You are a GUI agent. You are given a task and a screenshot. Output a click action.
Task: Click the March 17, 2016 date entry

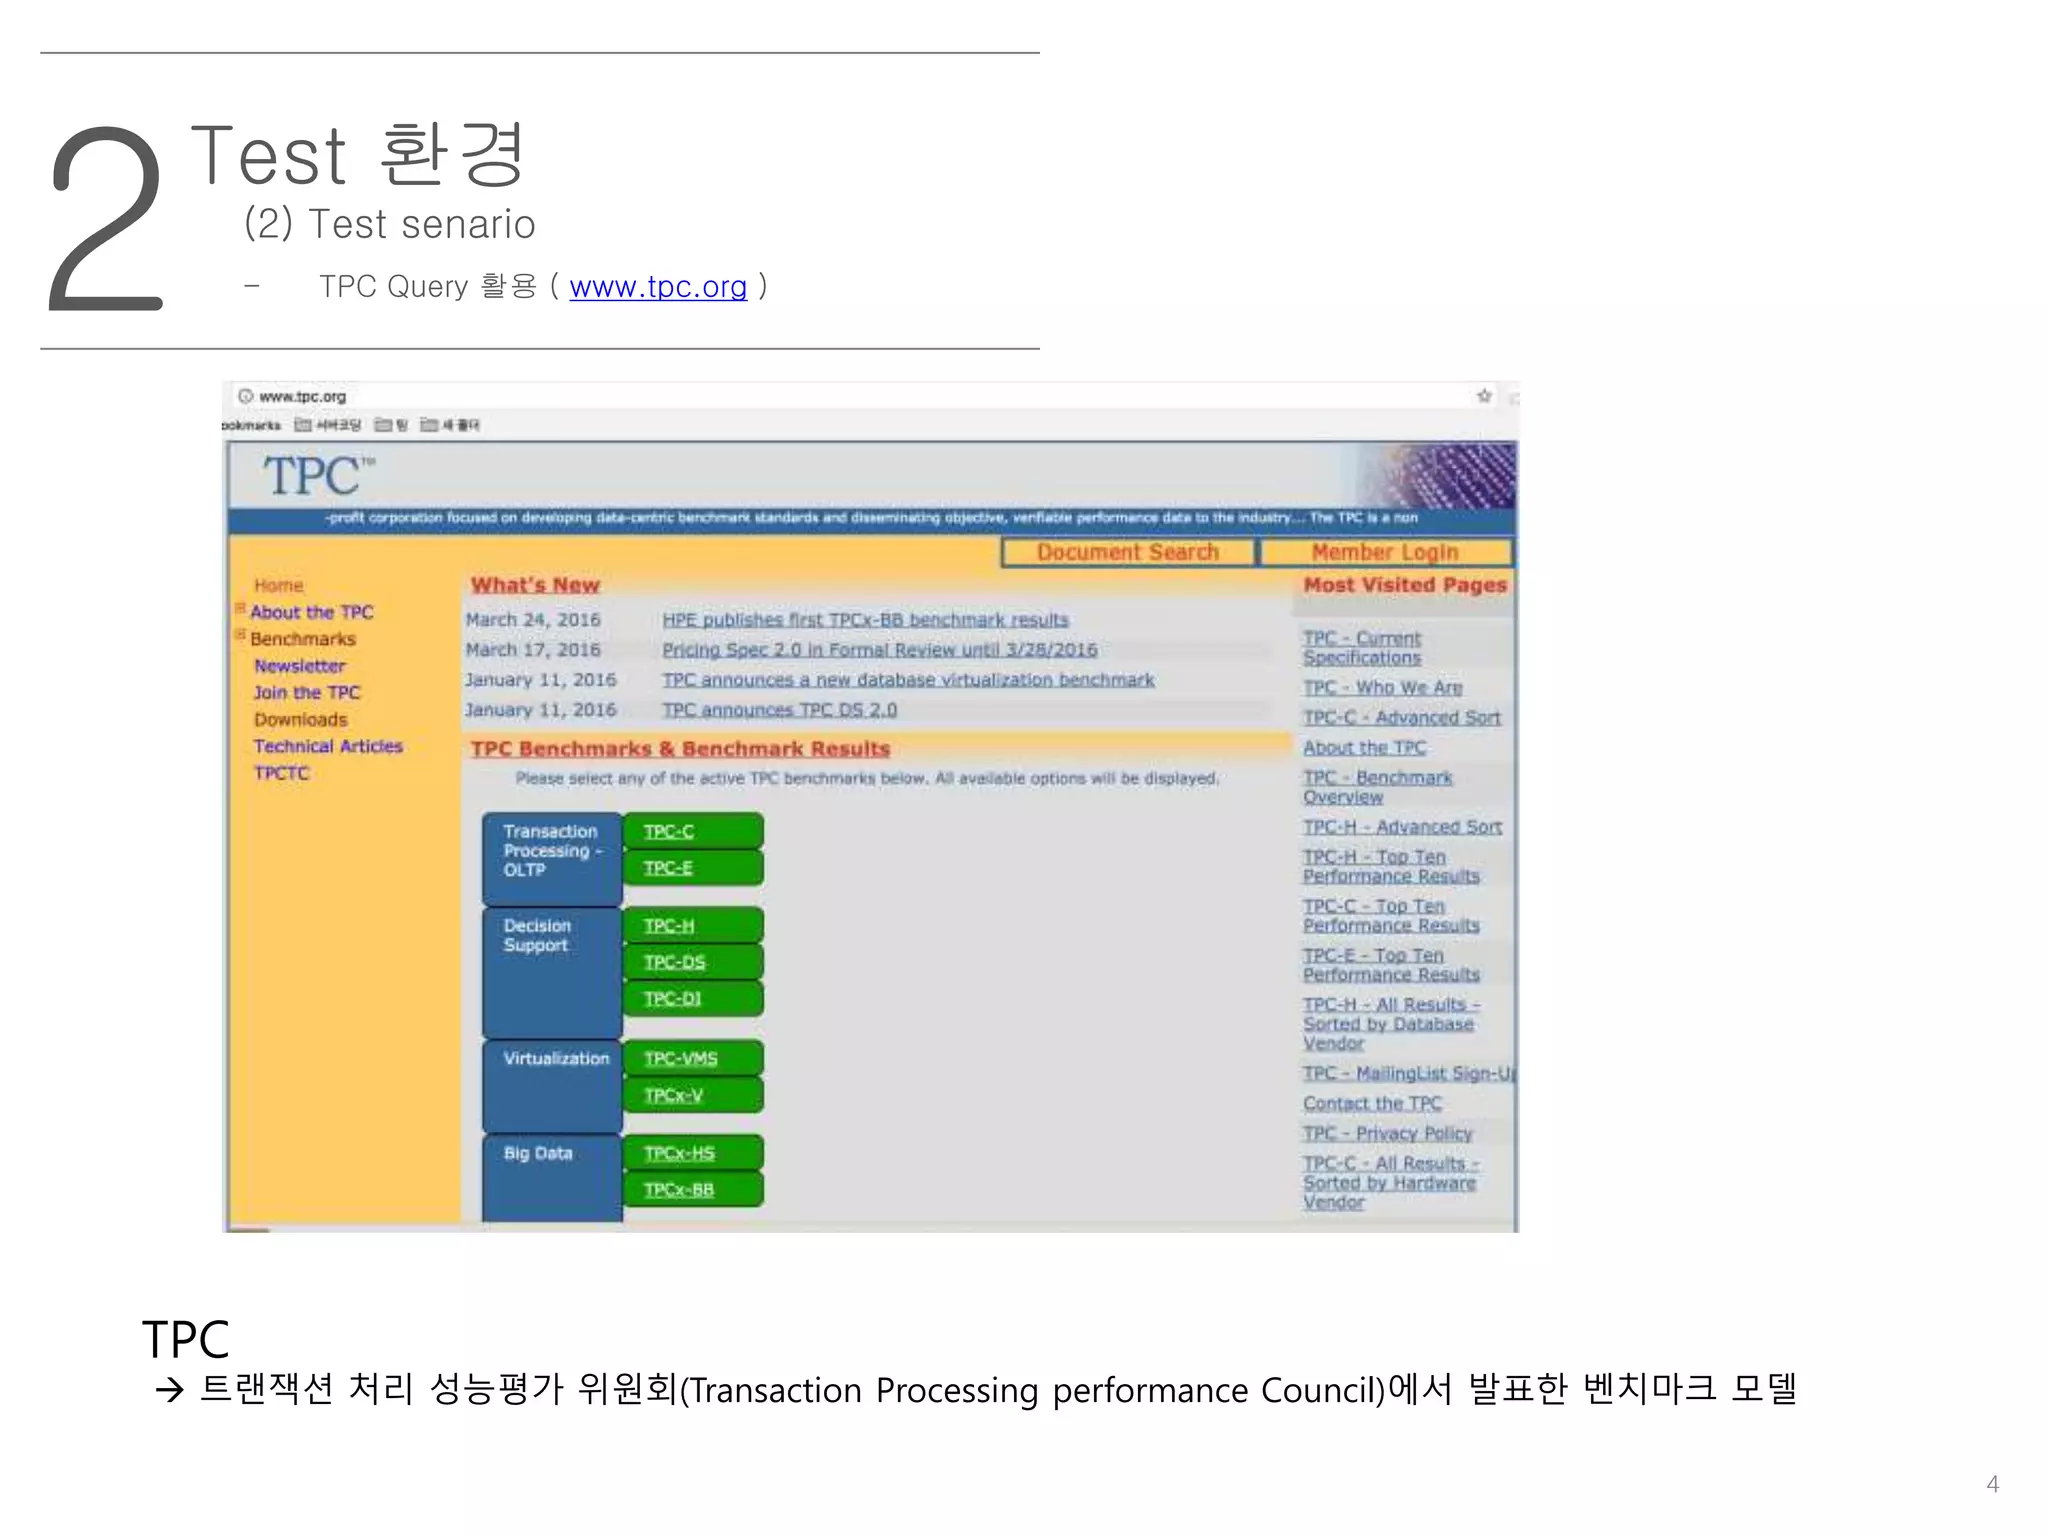coord(533,650)
